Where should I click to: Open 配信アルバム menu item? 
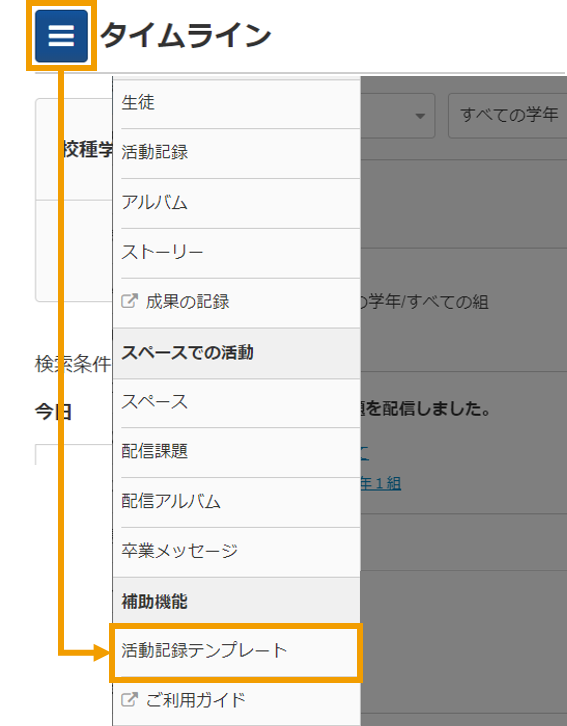pyautogui.click(x=237, y=502)
